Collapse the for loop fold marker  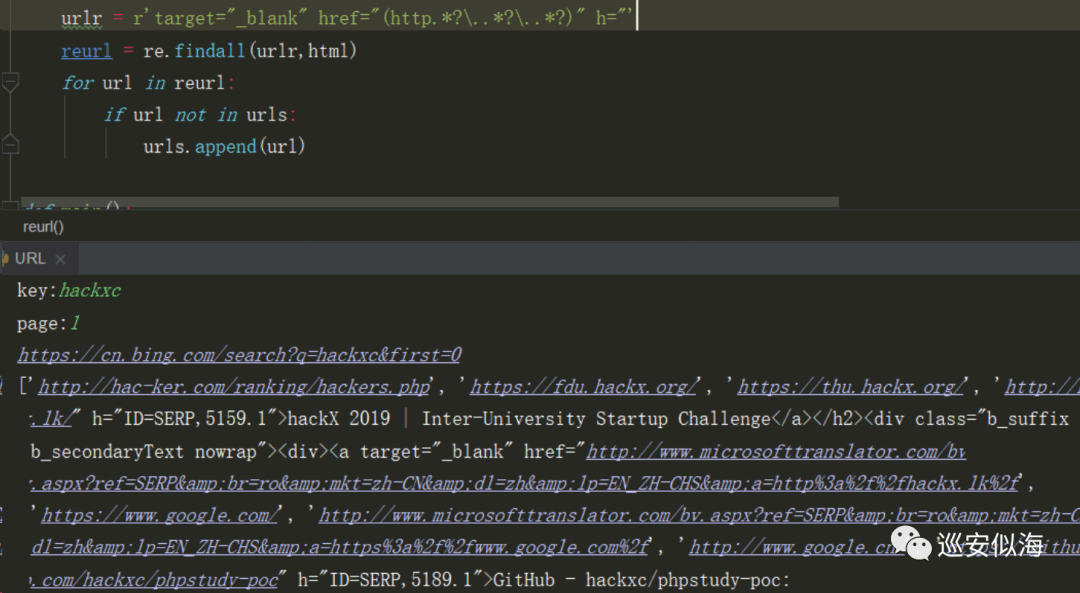tap(10, 83)
